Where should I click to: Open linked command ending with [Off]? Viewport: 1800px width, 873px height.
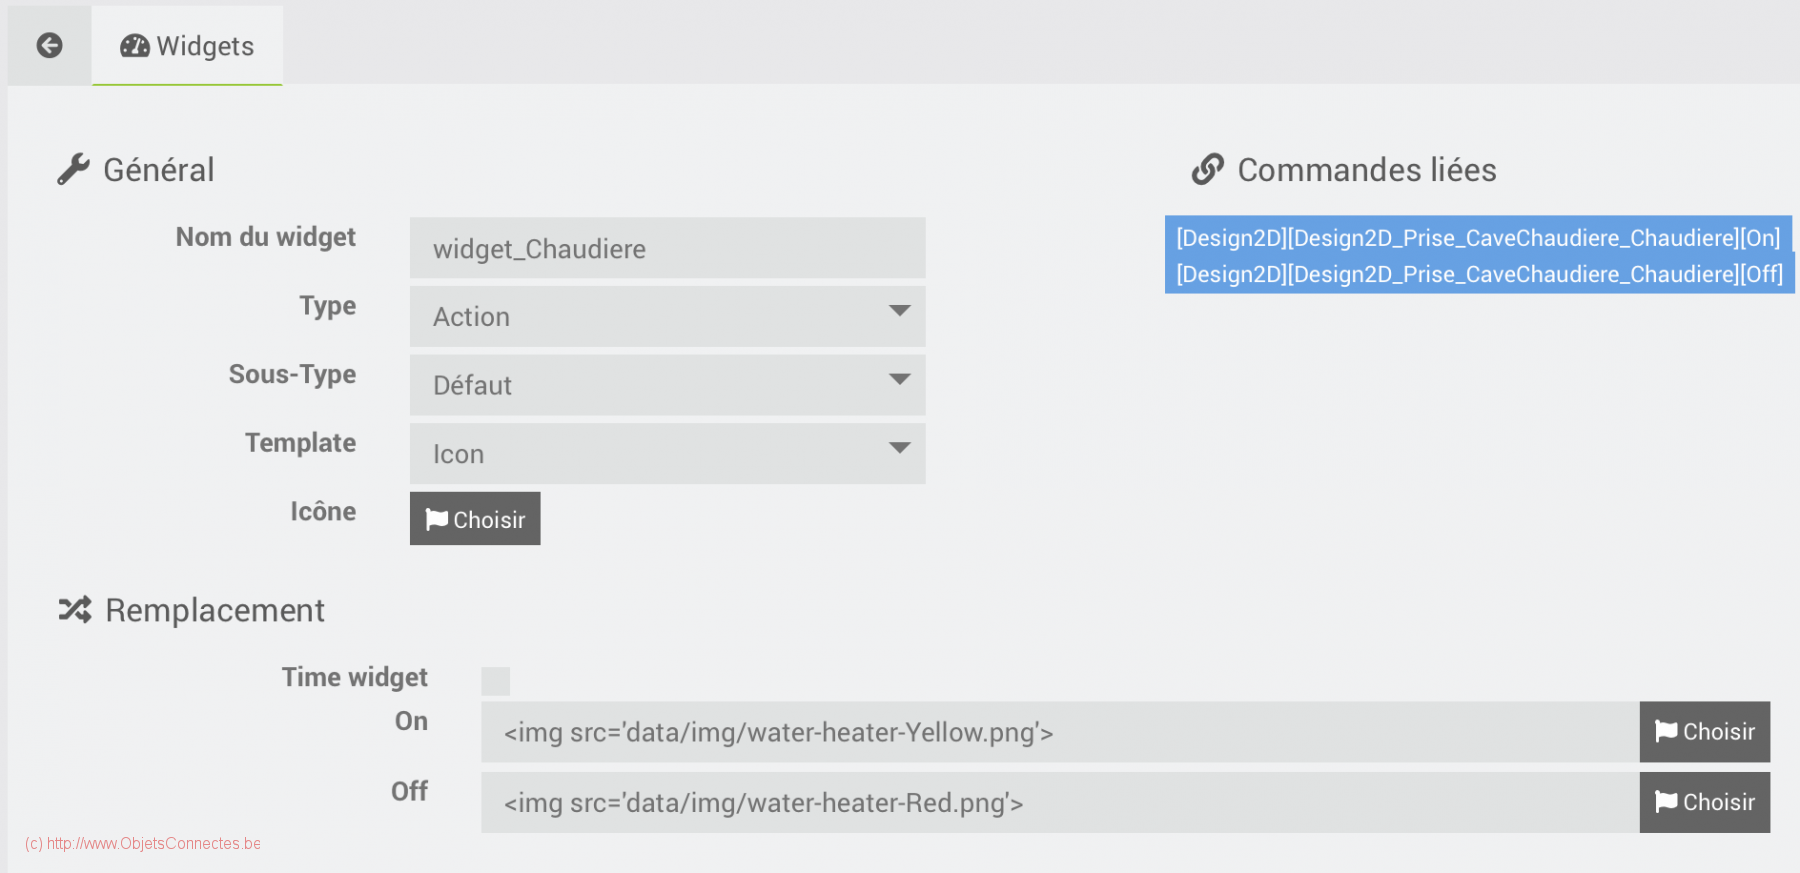[x=1480, y=273]
